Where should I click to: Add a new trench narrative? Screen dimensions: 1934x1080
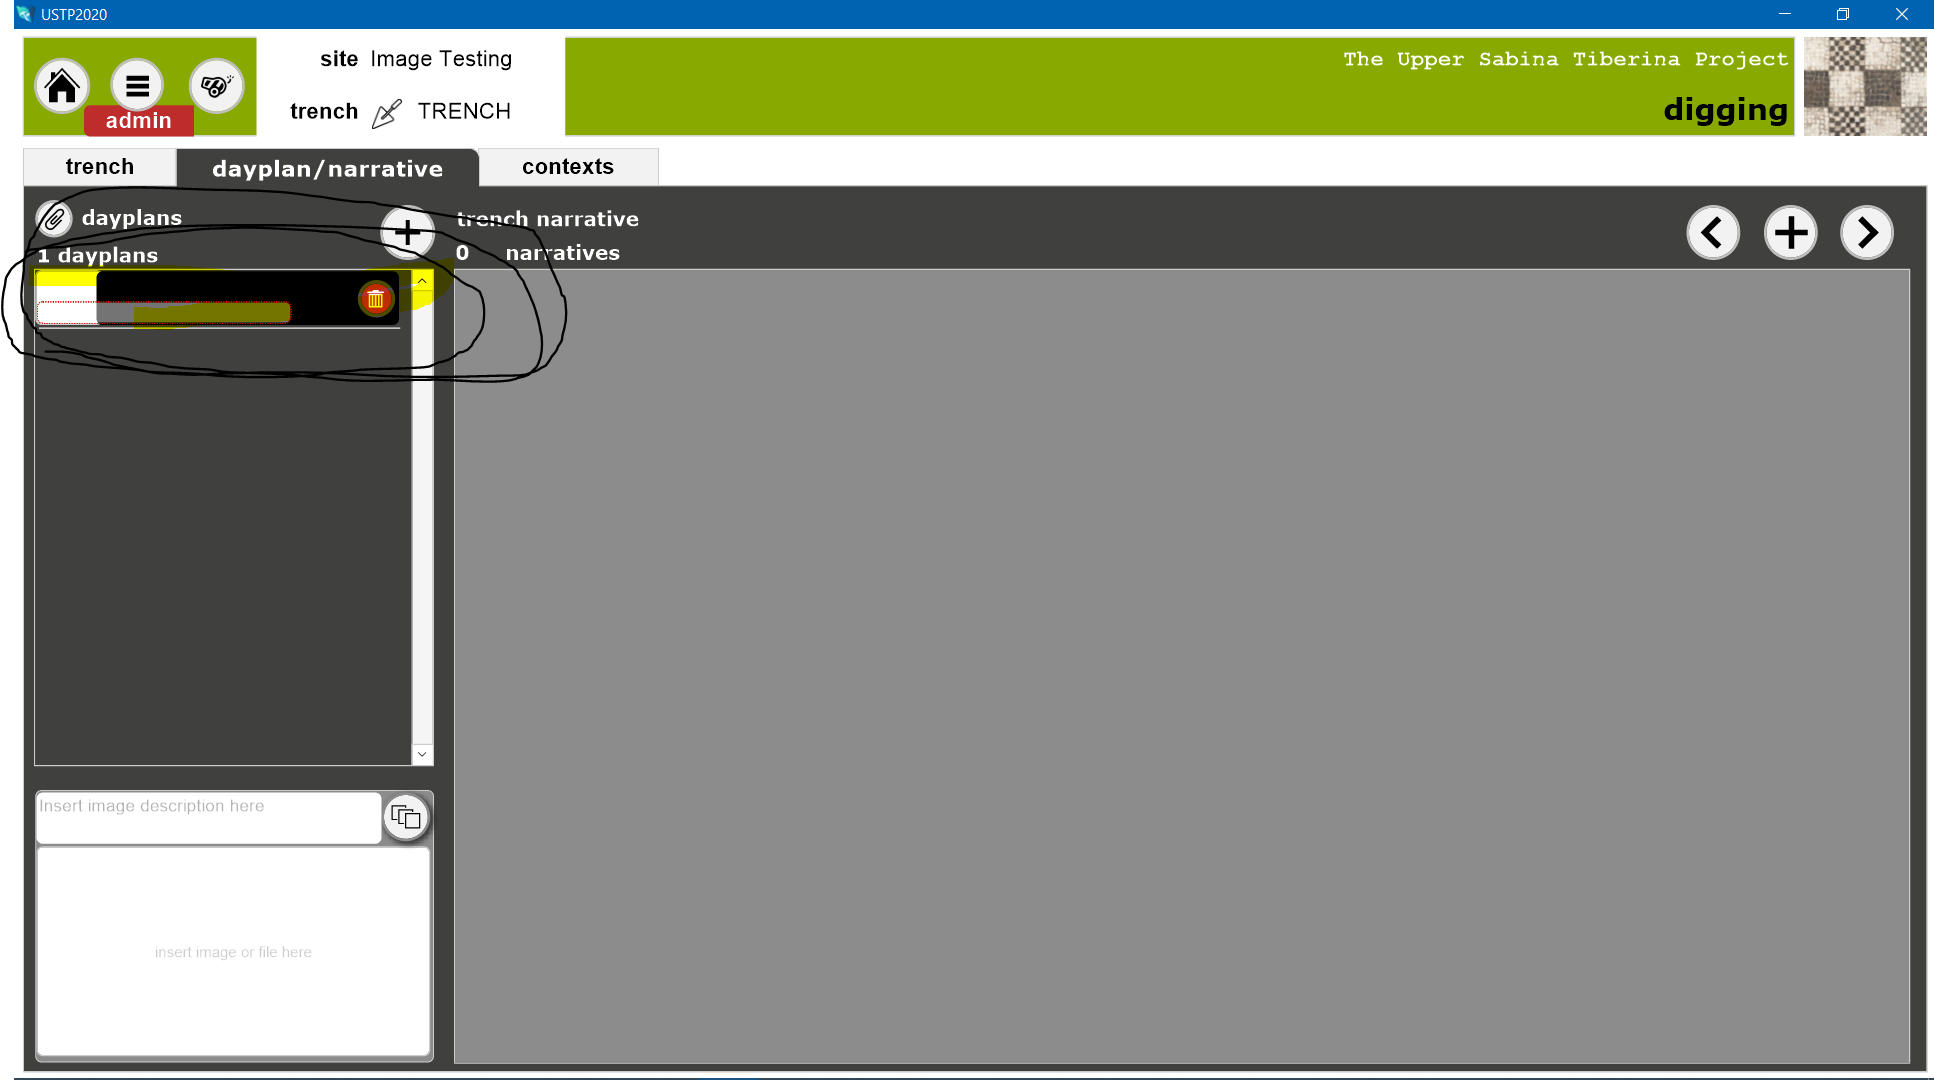tap(1790, 233)
